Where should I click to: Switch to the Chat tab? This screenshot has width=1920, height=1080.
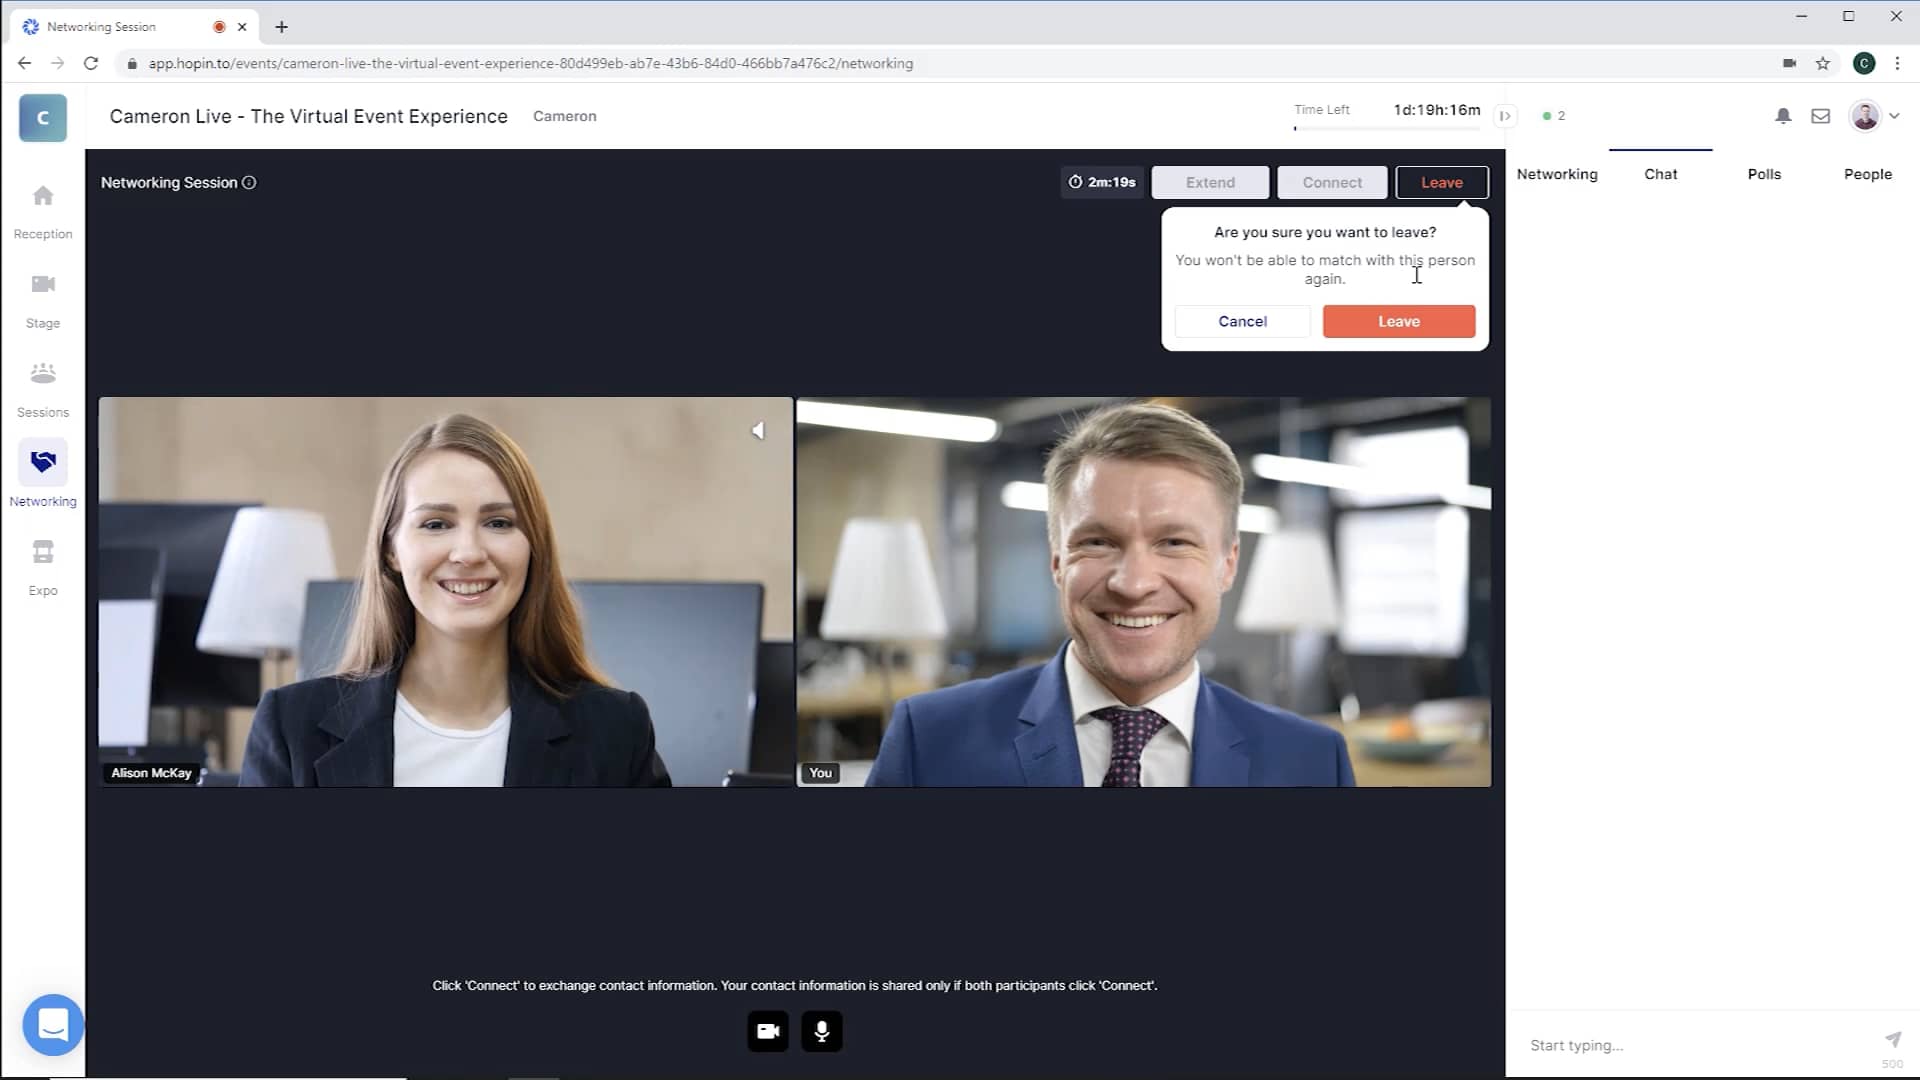pyautogui.click(x=1660, y=173)
